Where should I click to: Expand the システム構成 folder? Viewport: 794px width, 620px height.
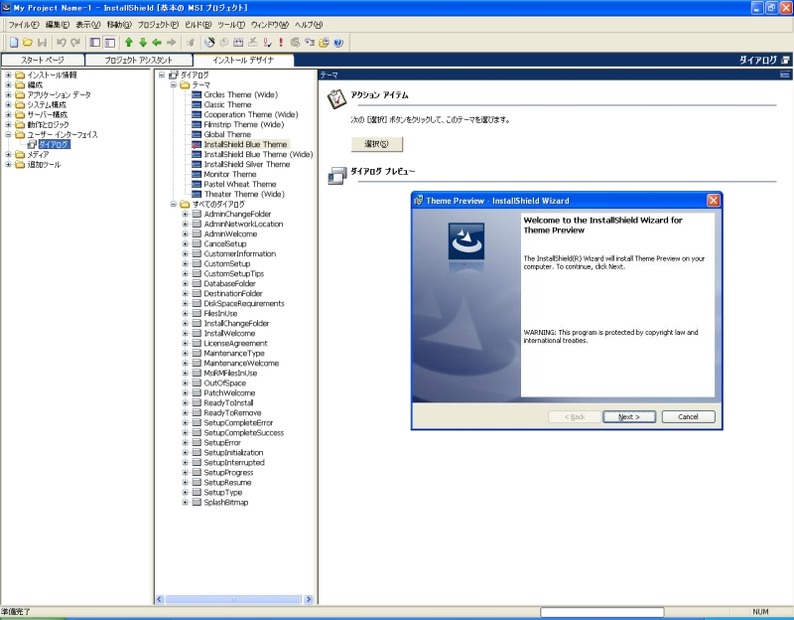8,105
